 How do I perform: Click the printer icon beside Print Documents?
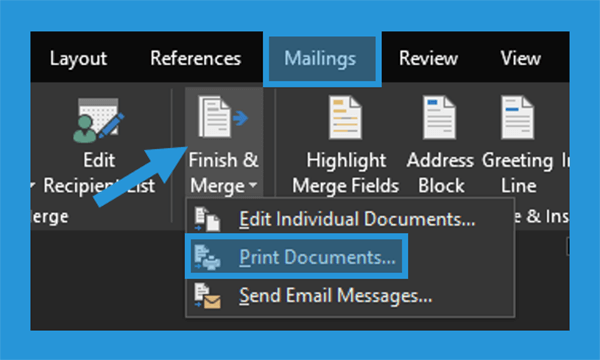pyautogui.click(x=207, y=257)
